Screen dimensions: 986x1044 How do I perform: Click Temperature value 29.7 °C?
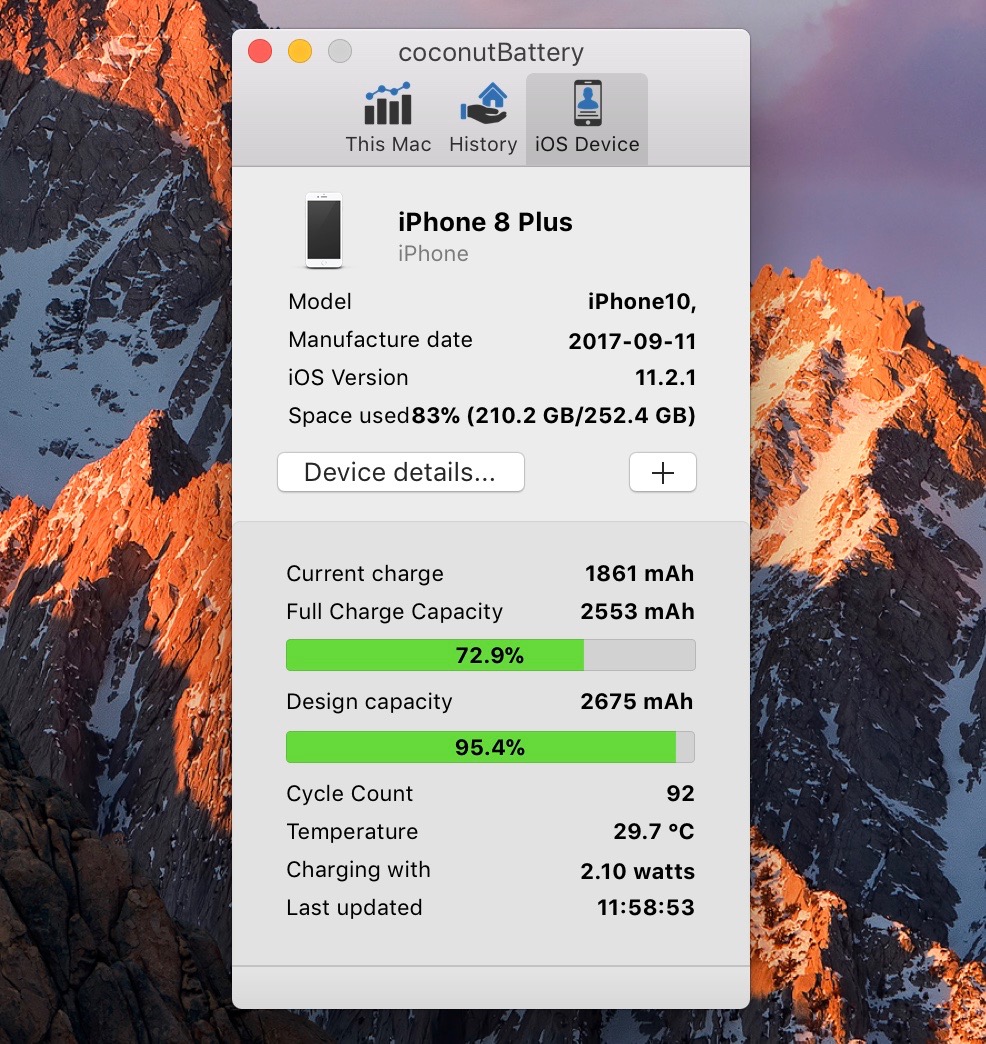click(654, 831)
